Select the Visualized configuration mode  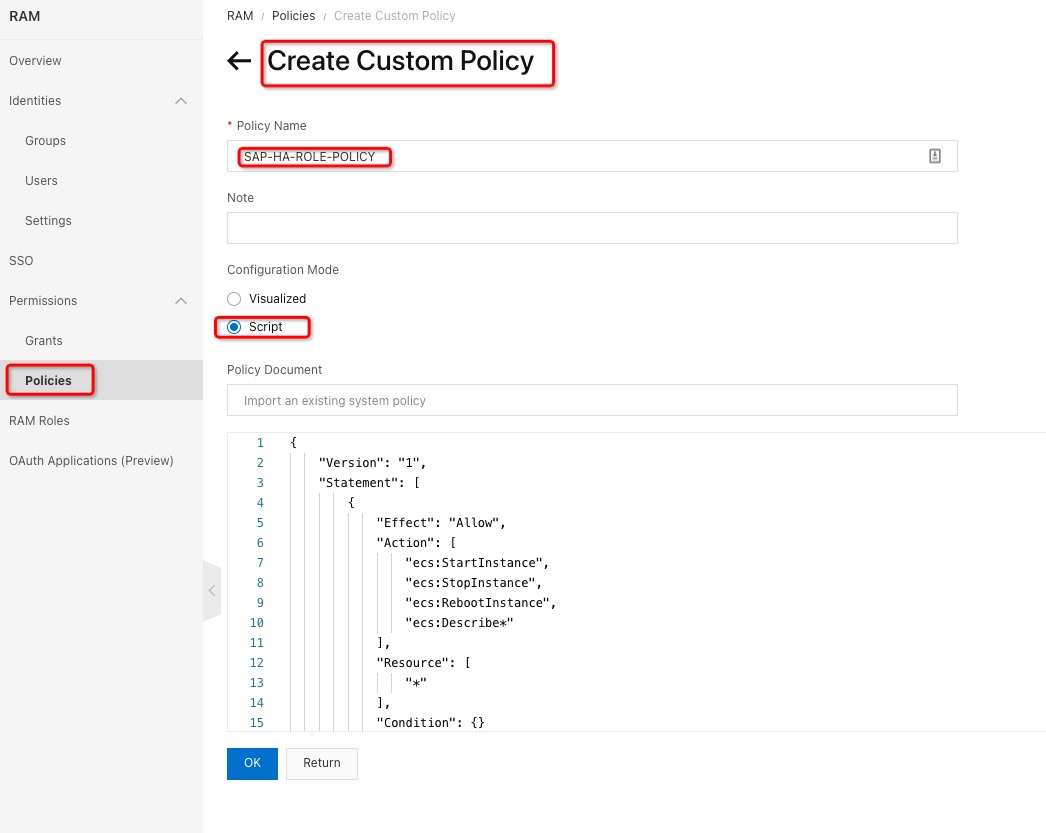233,299
